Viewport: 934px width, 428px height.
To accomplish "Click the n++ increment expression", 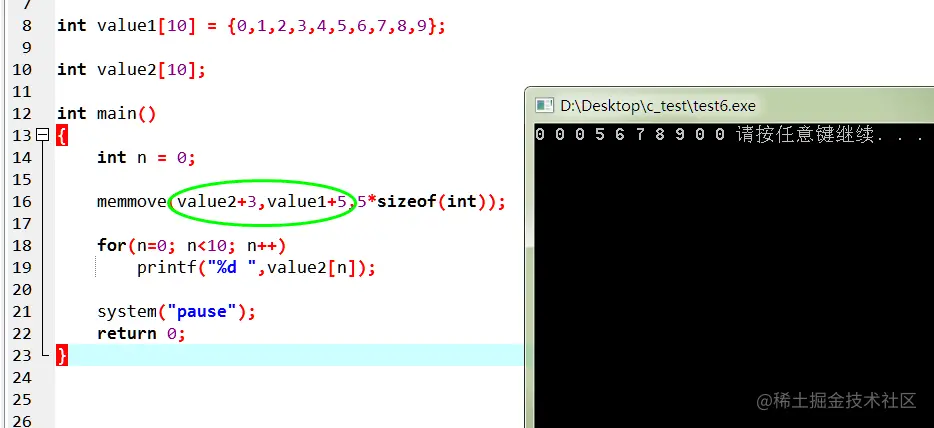I will (261, 245).
